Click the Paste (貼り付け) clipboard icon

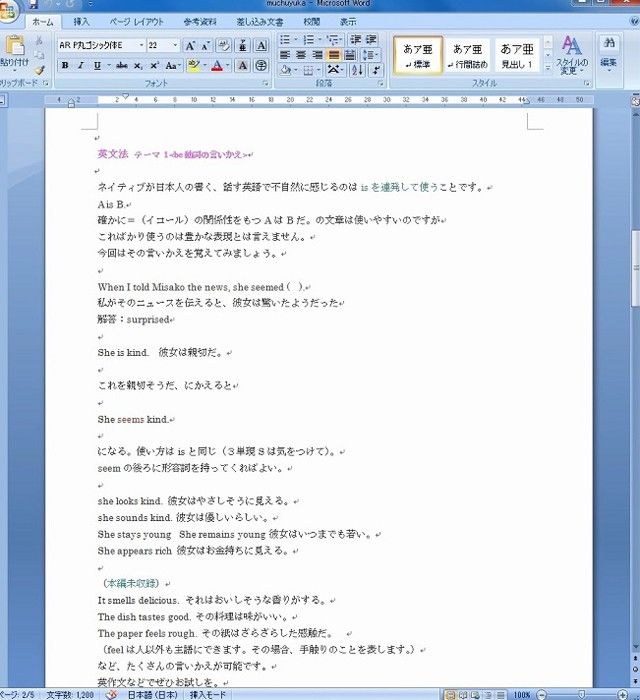(14, 46)
